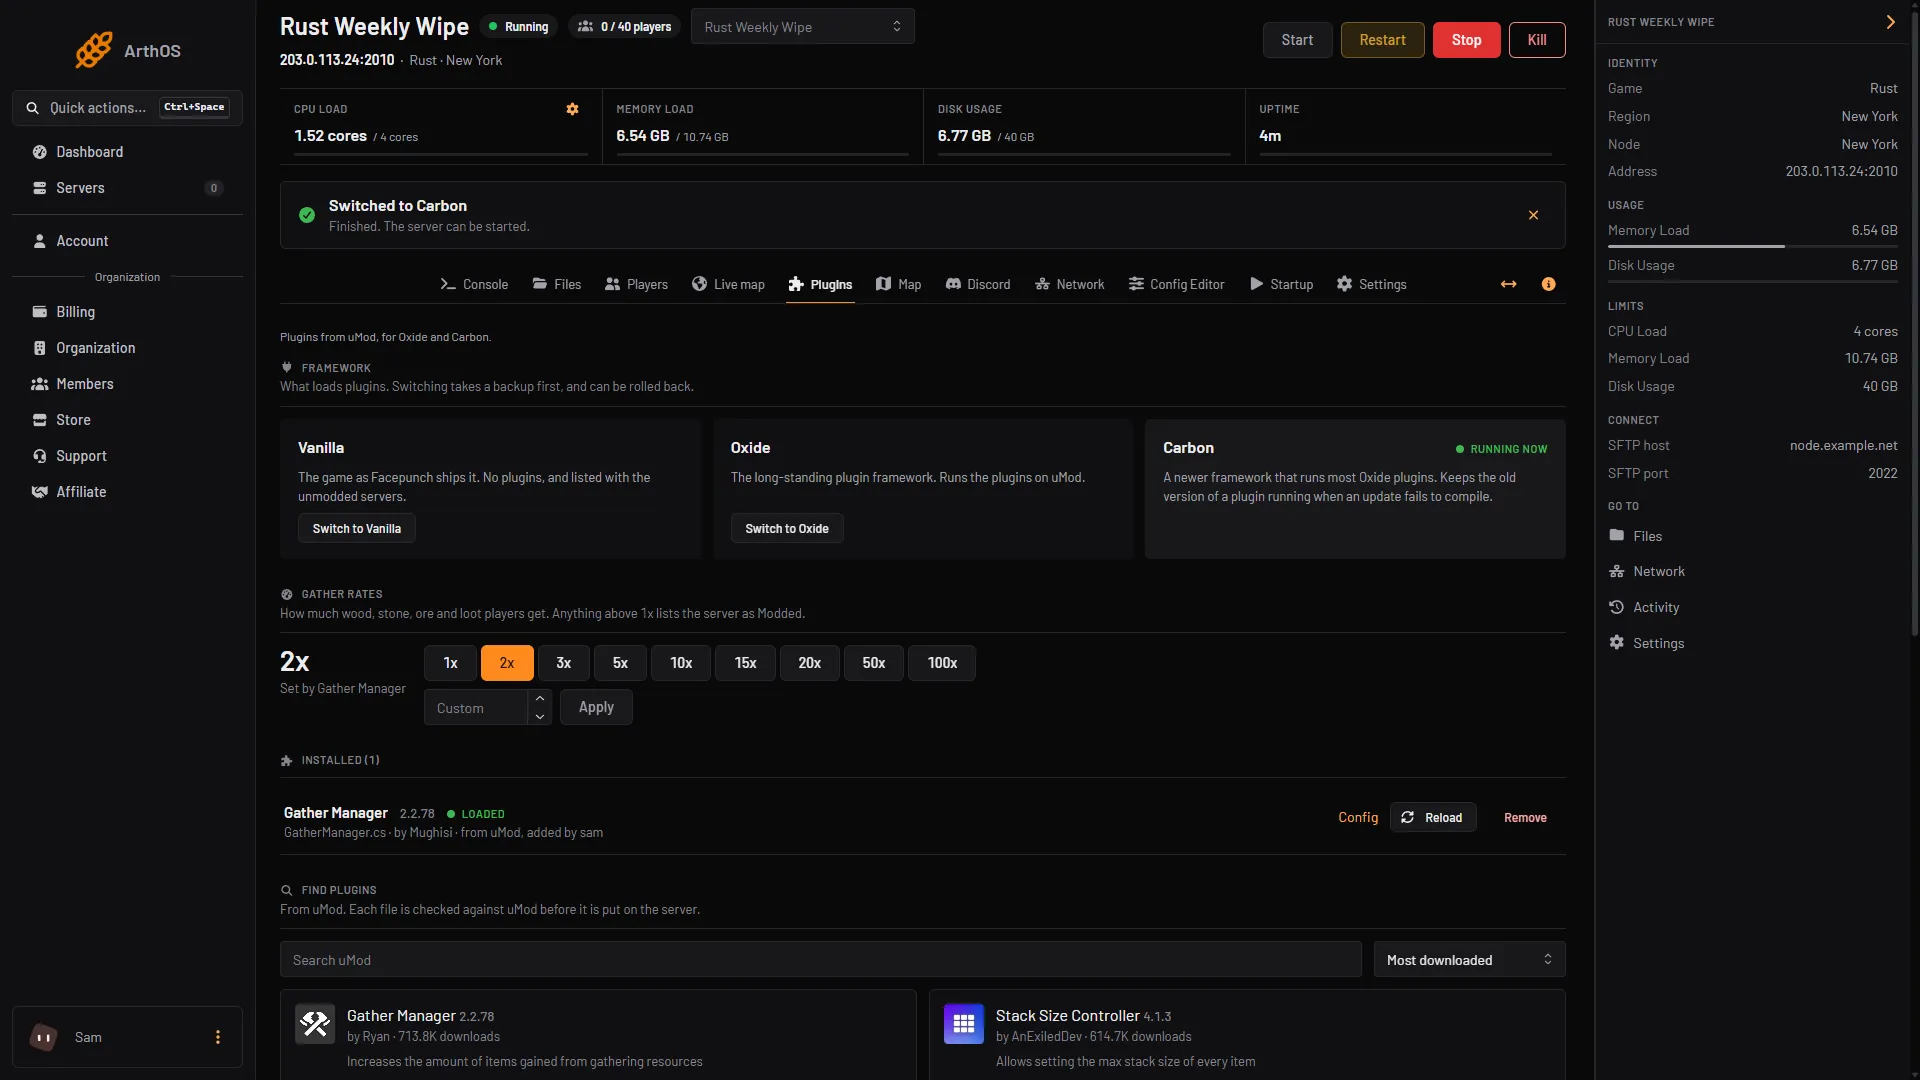This screenshot has width=1920, height=1080.
Task: Focus the Custom gather rate field
Action: (477, 707)
